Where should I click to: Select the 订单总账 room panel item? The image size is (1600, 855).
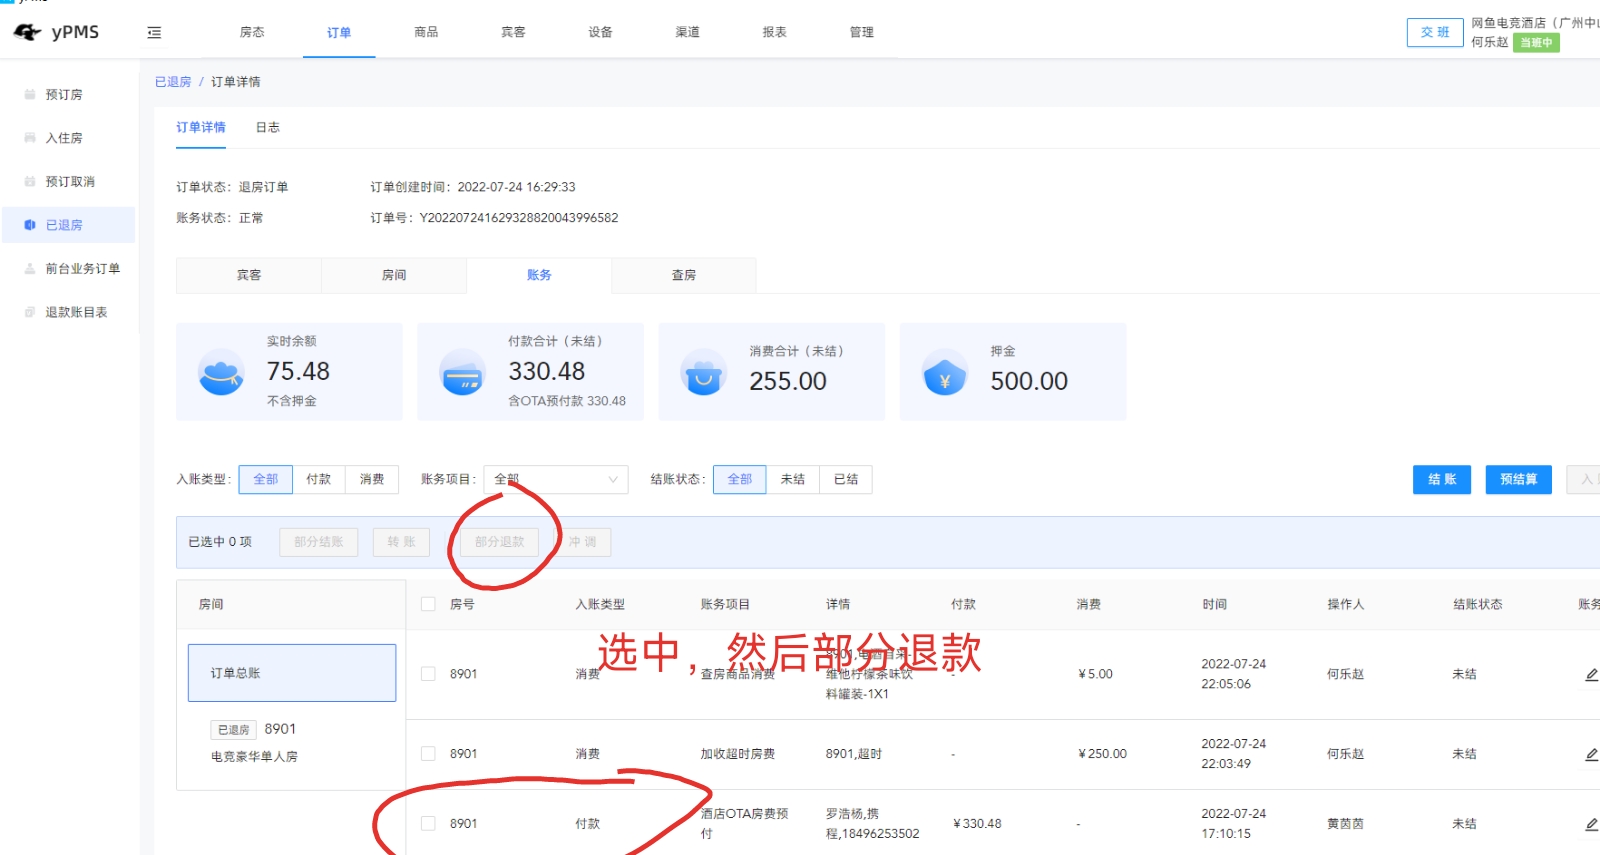292,673
